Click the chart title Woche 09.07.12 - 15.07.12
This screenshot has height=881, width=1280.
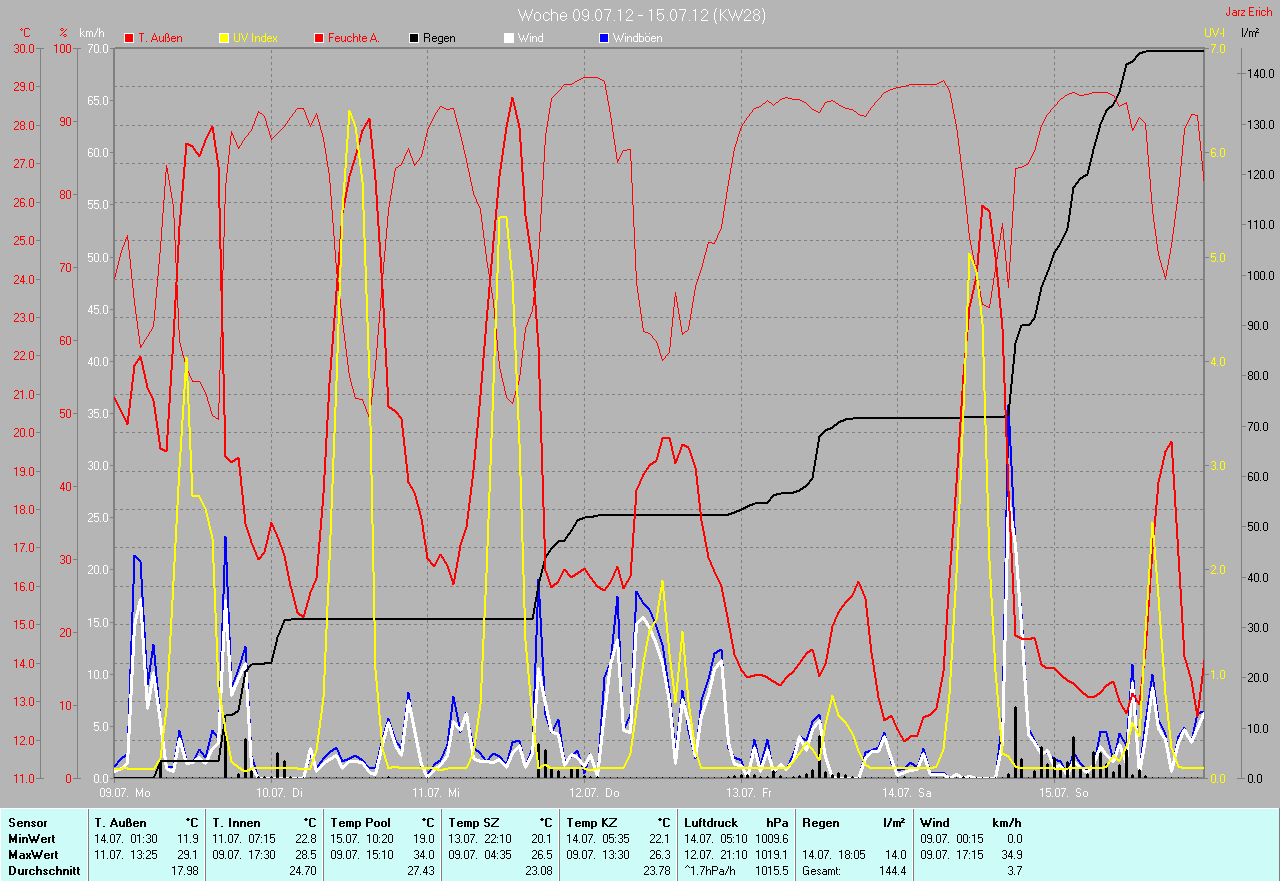pyautogui.click(x=642, y=15)
